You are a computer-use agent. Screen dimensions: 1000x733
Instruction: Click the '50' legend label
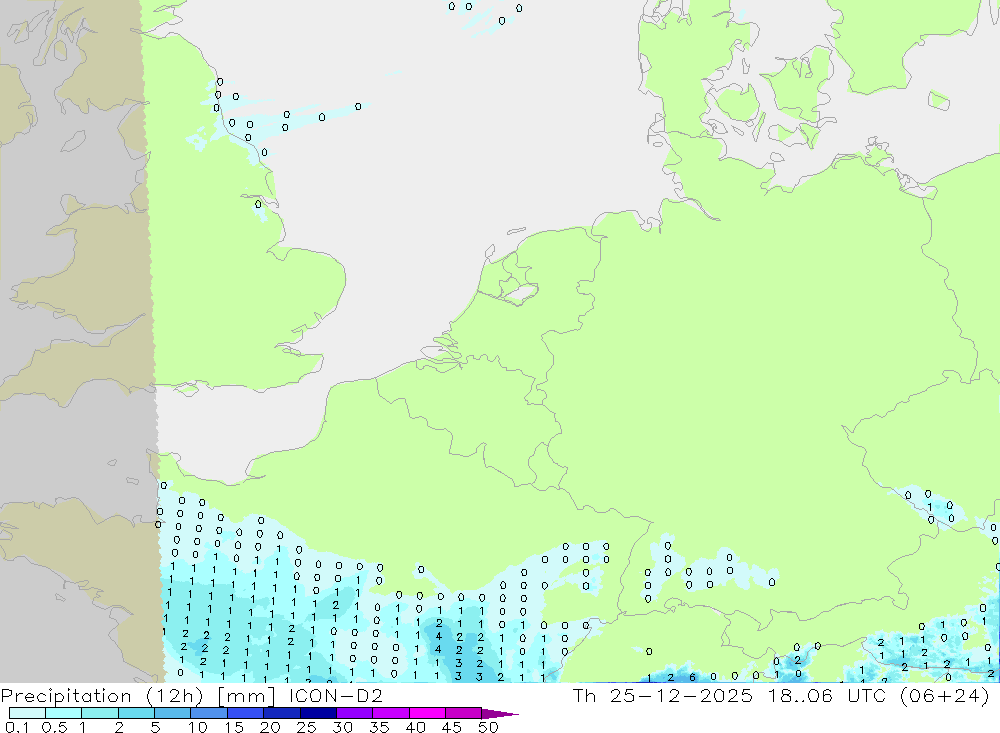[x=488, y=727]
